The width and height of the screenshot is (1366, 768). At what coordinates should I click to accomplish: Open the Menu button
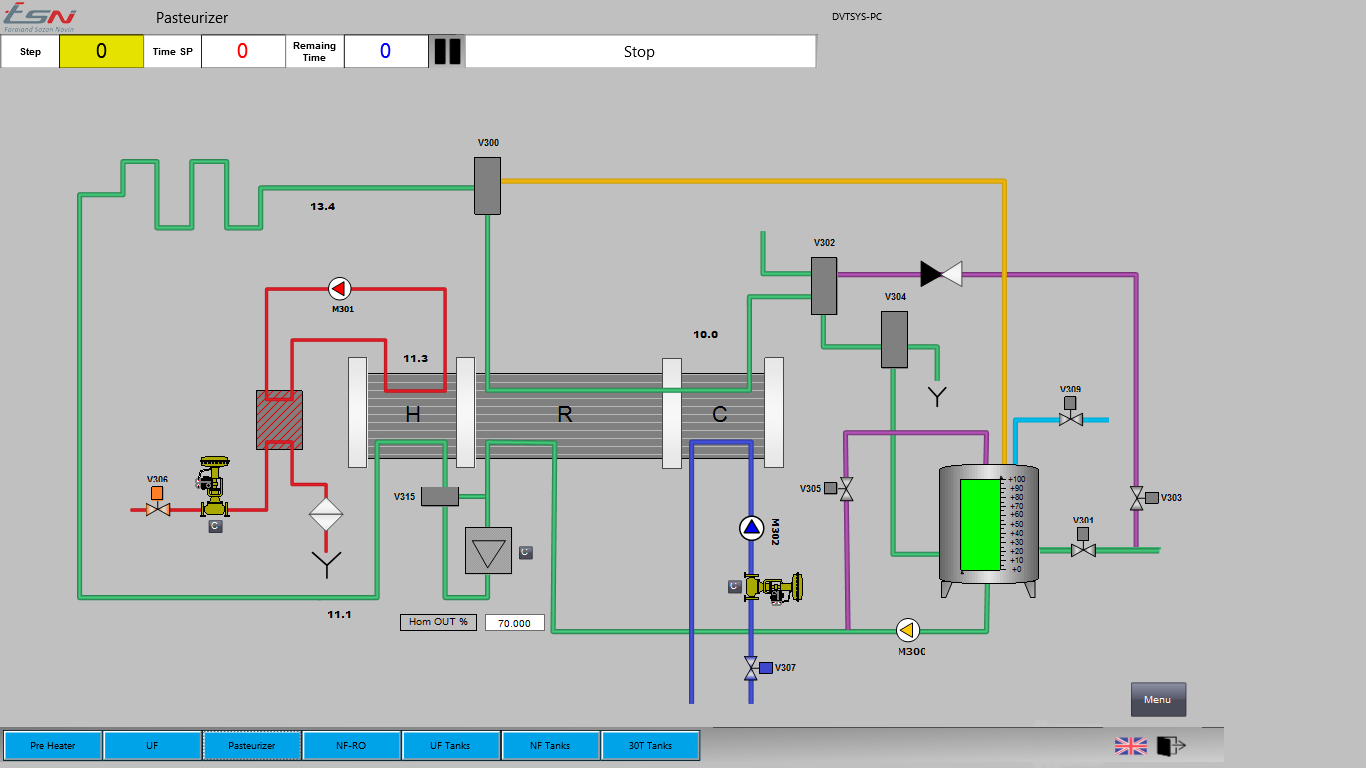click(1158, 700)
